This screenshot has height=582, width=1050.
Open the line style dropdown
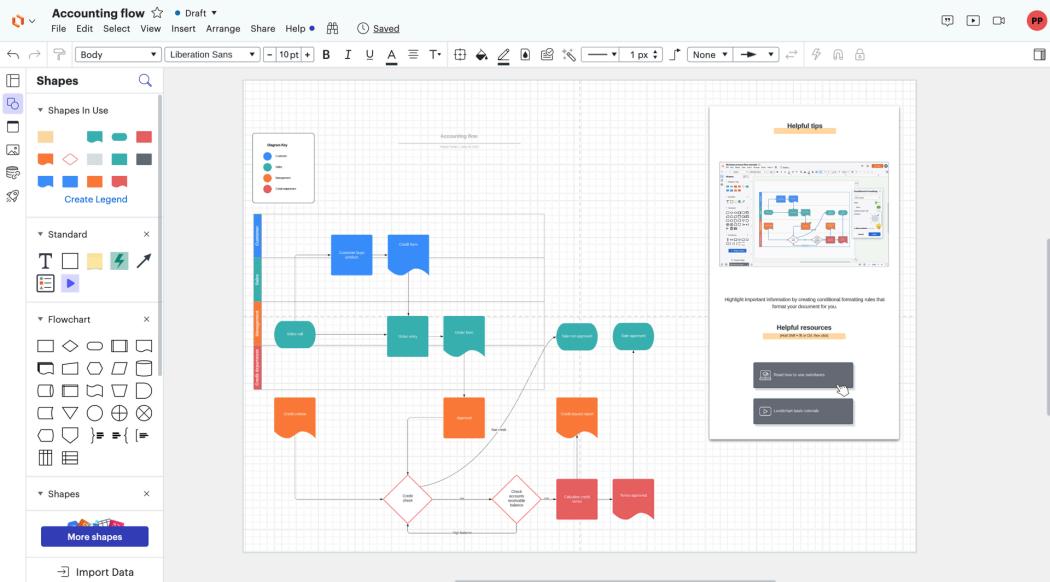click(x=600, y=55)
